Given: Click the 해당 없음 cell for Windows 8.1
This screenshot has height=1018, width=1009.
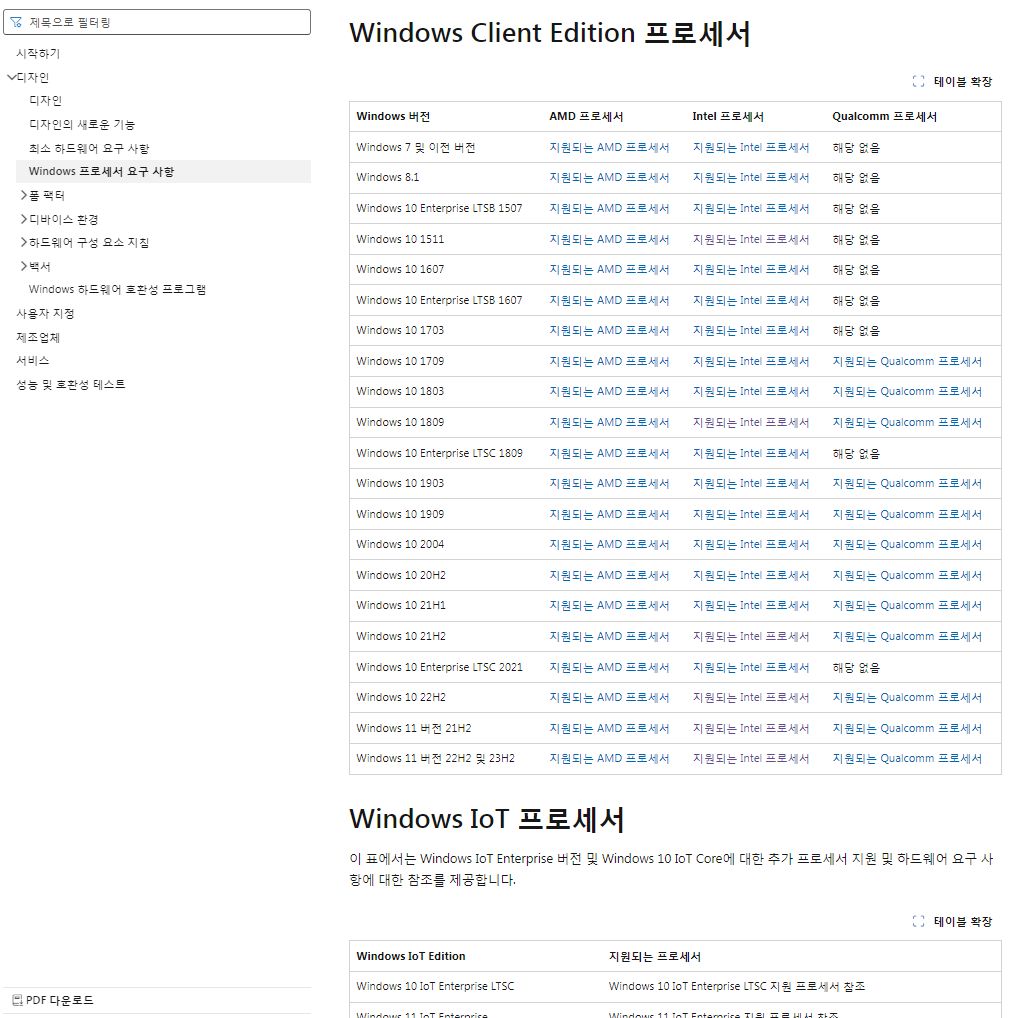Looking at the screenshot, I should point(856,177).
